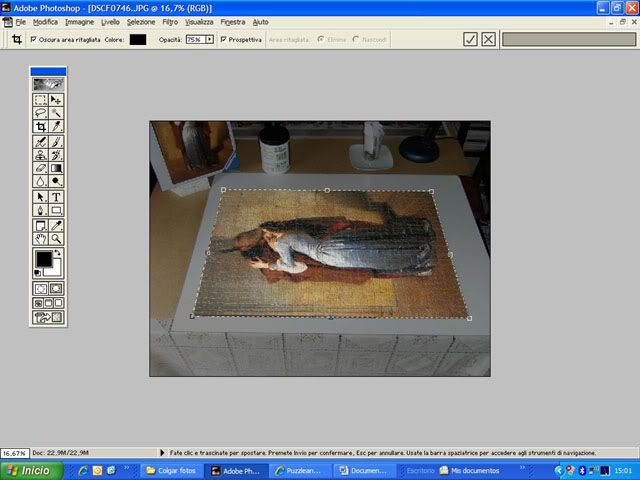This screenshot has width=640, height=480.
Task: Select the Magic Wand tool
Action: (56, 113)
